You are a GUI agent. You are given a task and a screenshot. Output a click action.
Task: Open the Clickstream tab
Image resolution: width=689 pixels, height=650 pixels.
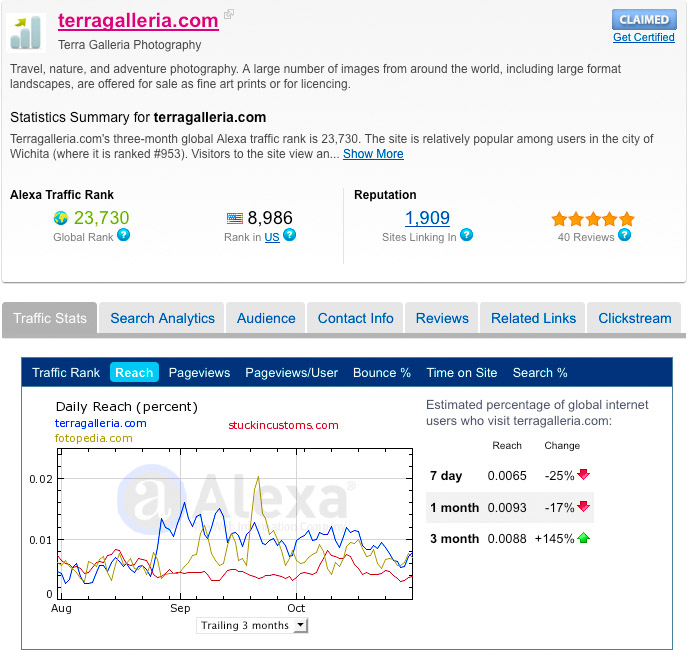coord(635,318)
